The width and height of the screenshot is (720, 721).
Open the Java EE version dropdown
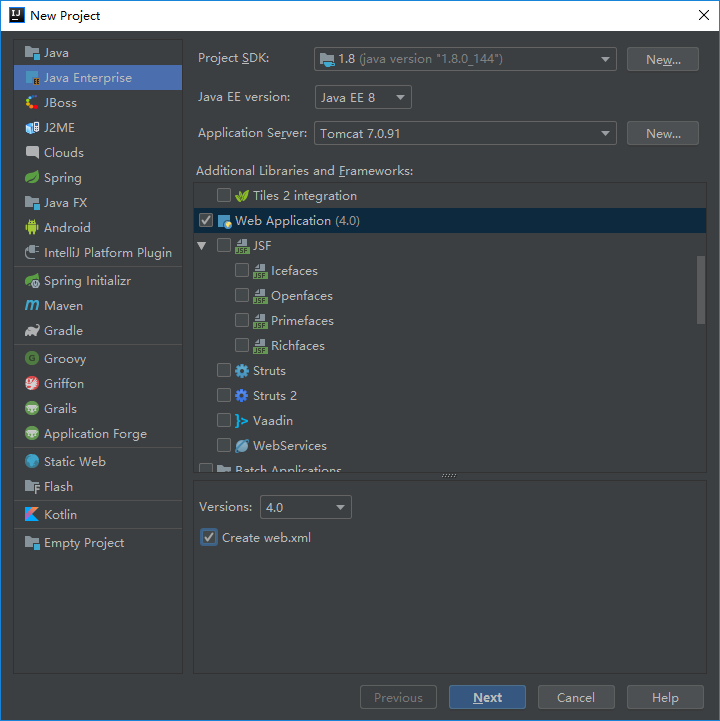(363, 97)
